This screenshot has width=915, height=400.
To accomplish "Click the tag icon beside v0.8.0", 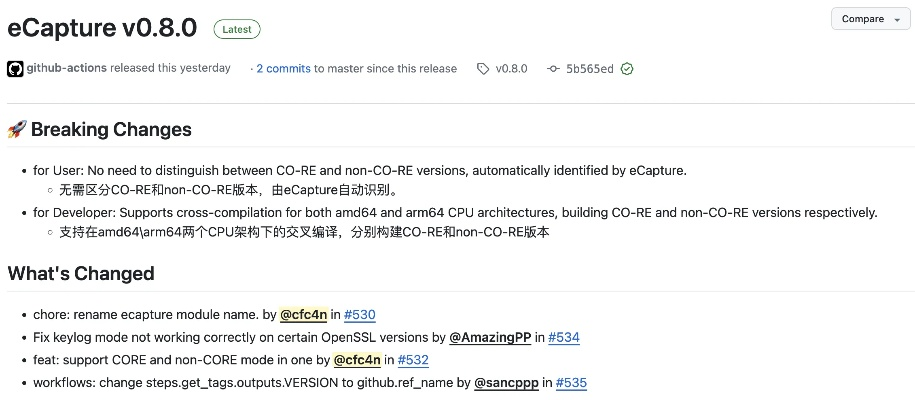I will [x=483, y=69].
